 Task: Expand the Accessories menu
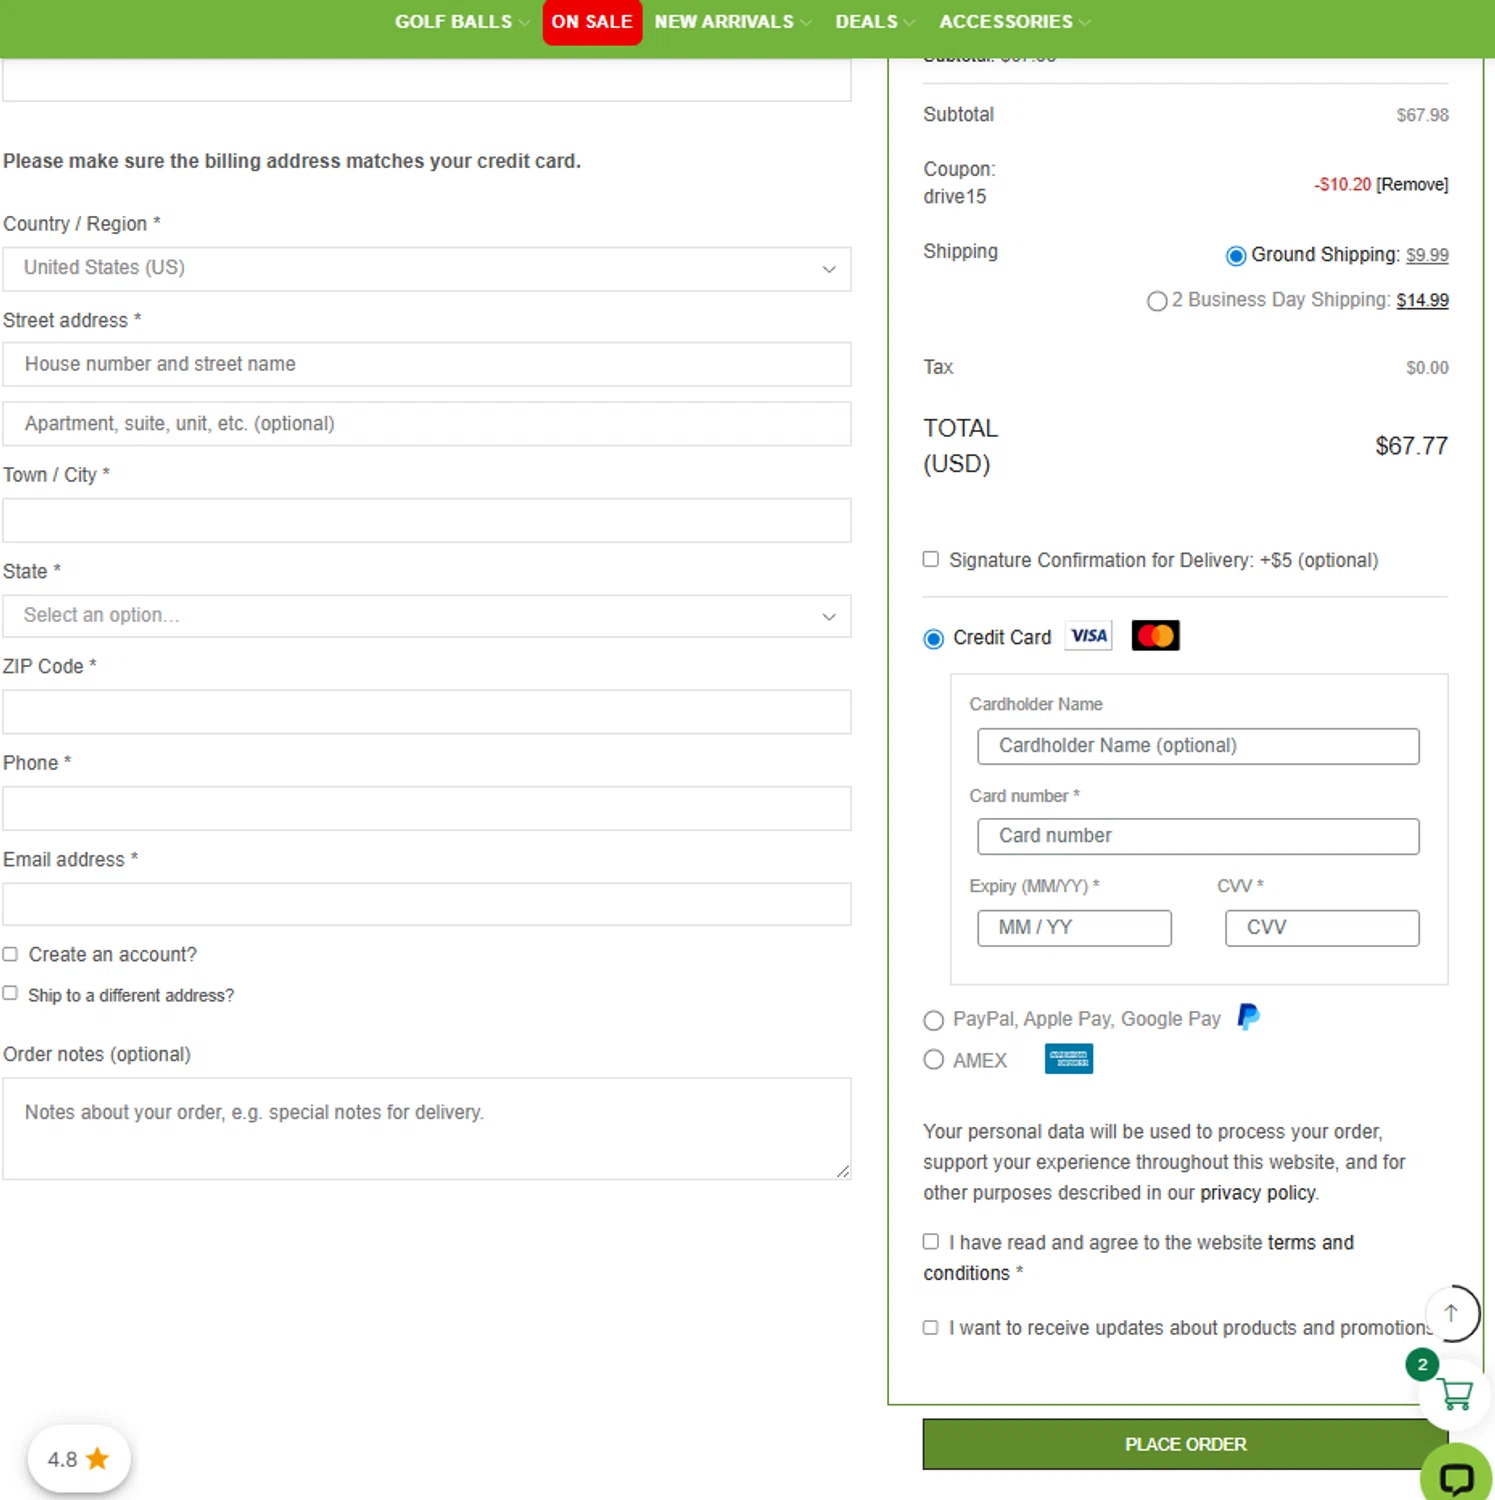tap(1014, 22)
